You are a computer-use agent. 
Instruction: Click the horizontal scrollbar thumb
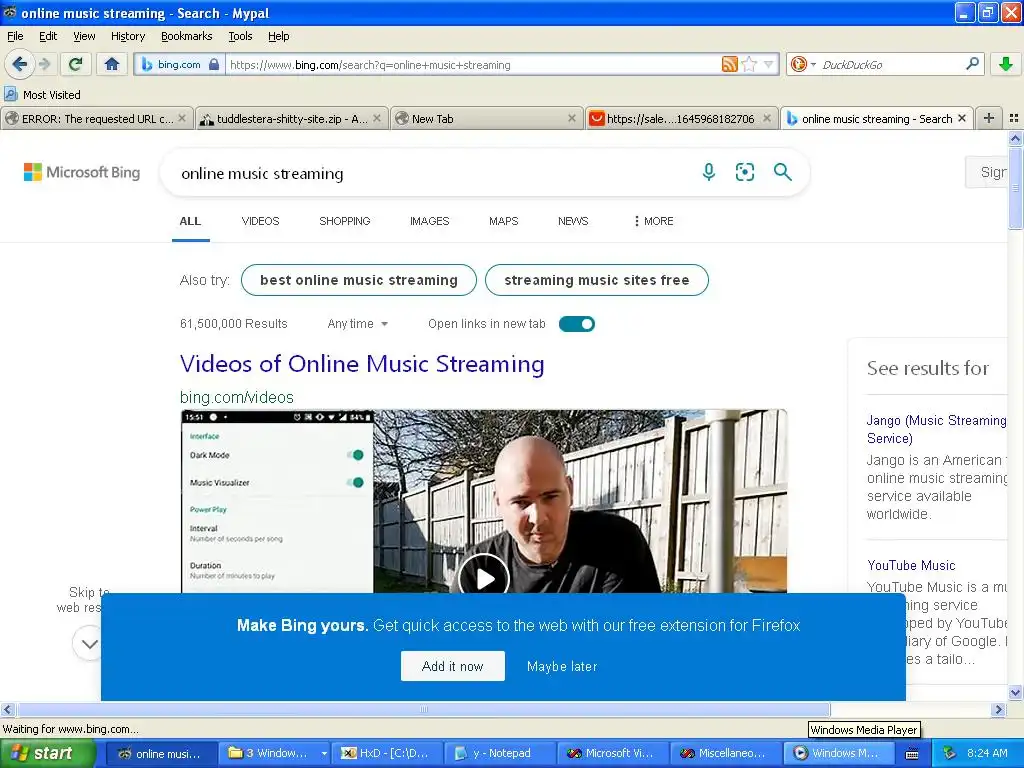click(424, 709)
